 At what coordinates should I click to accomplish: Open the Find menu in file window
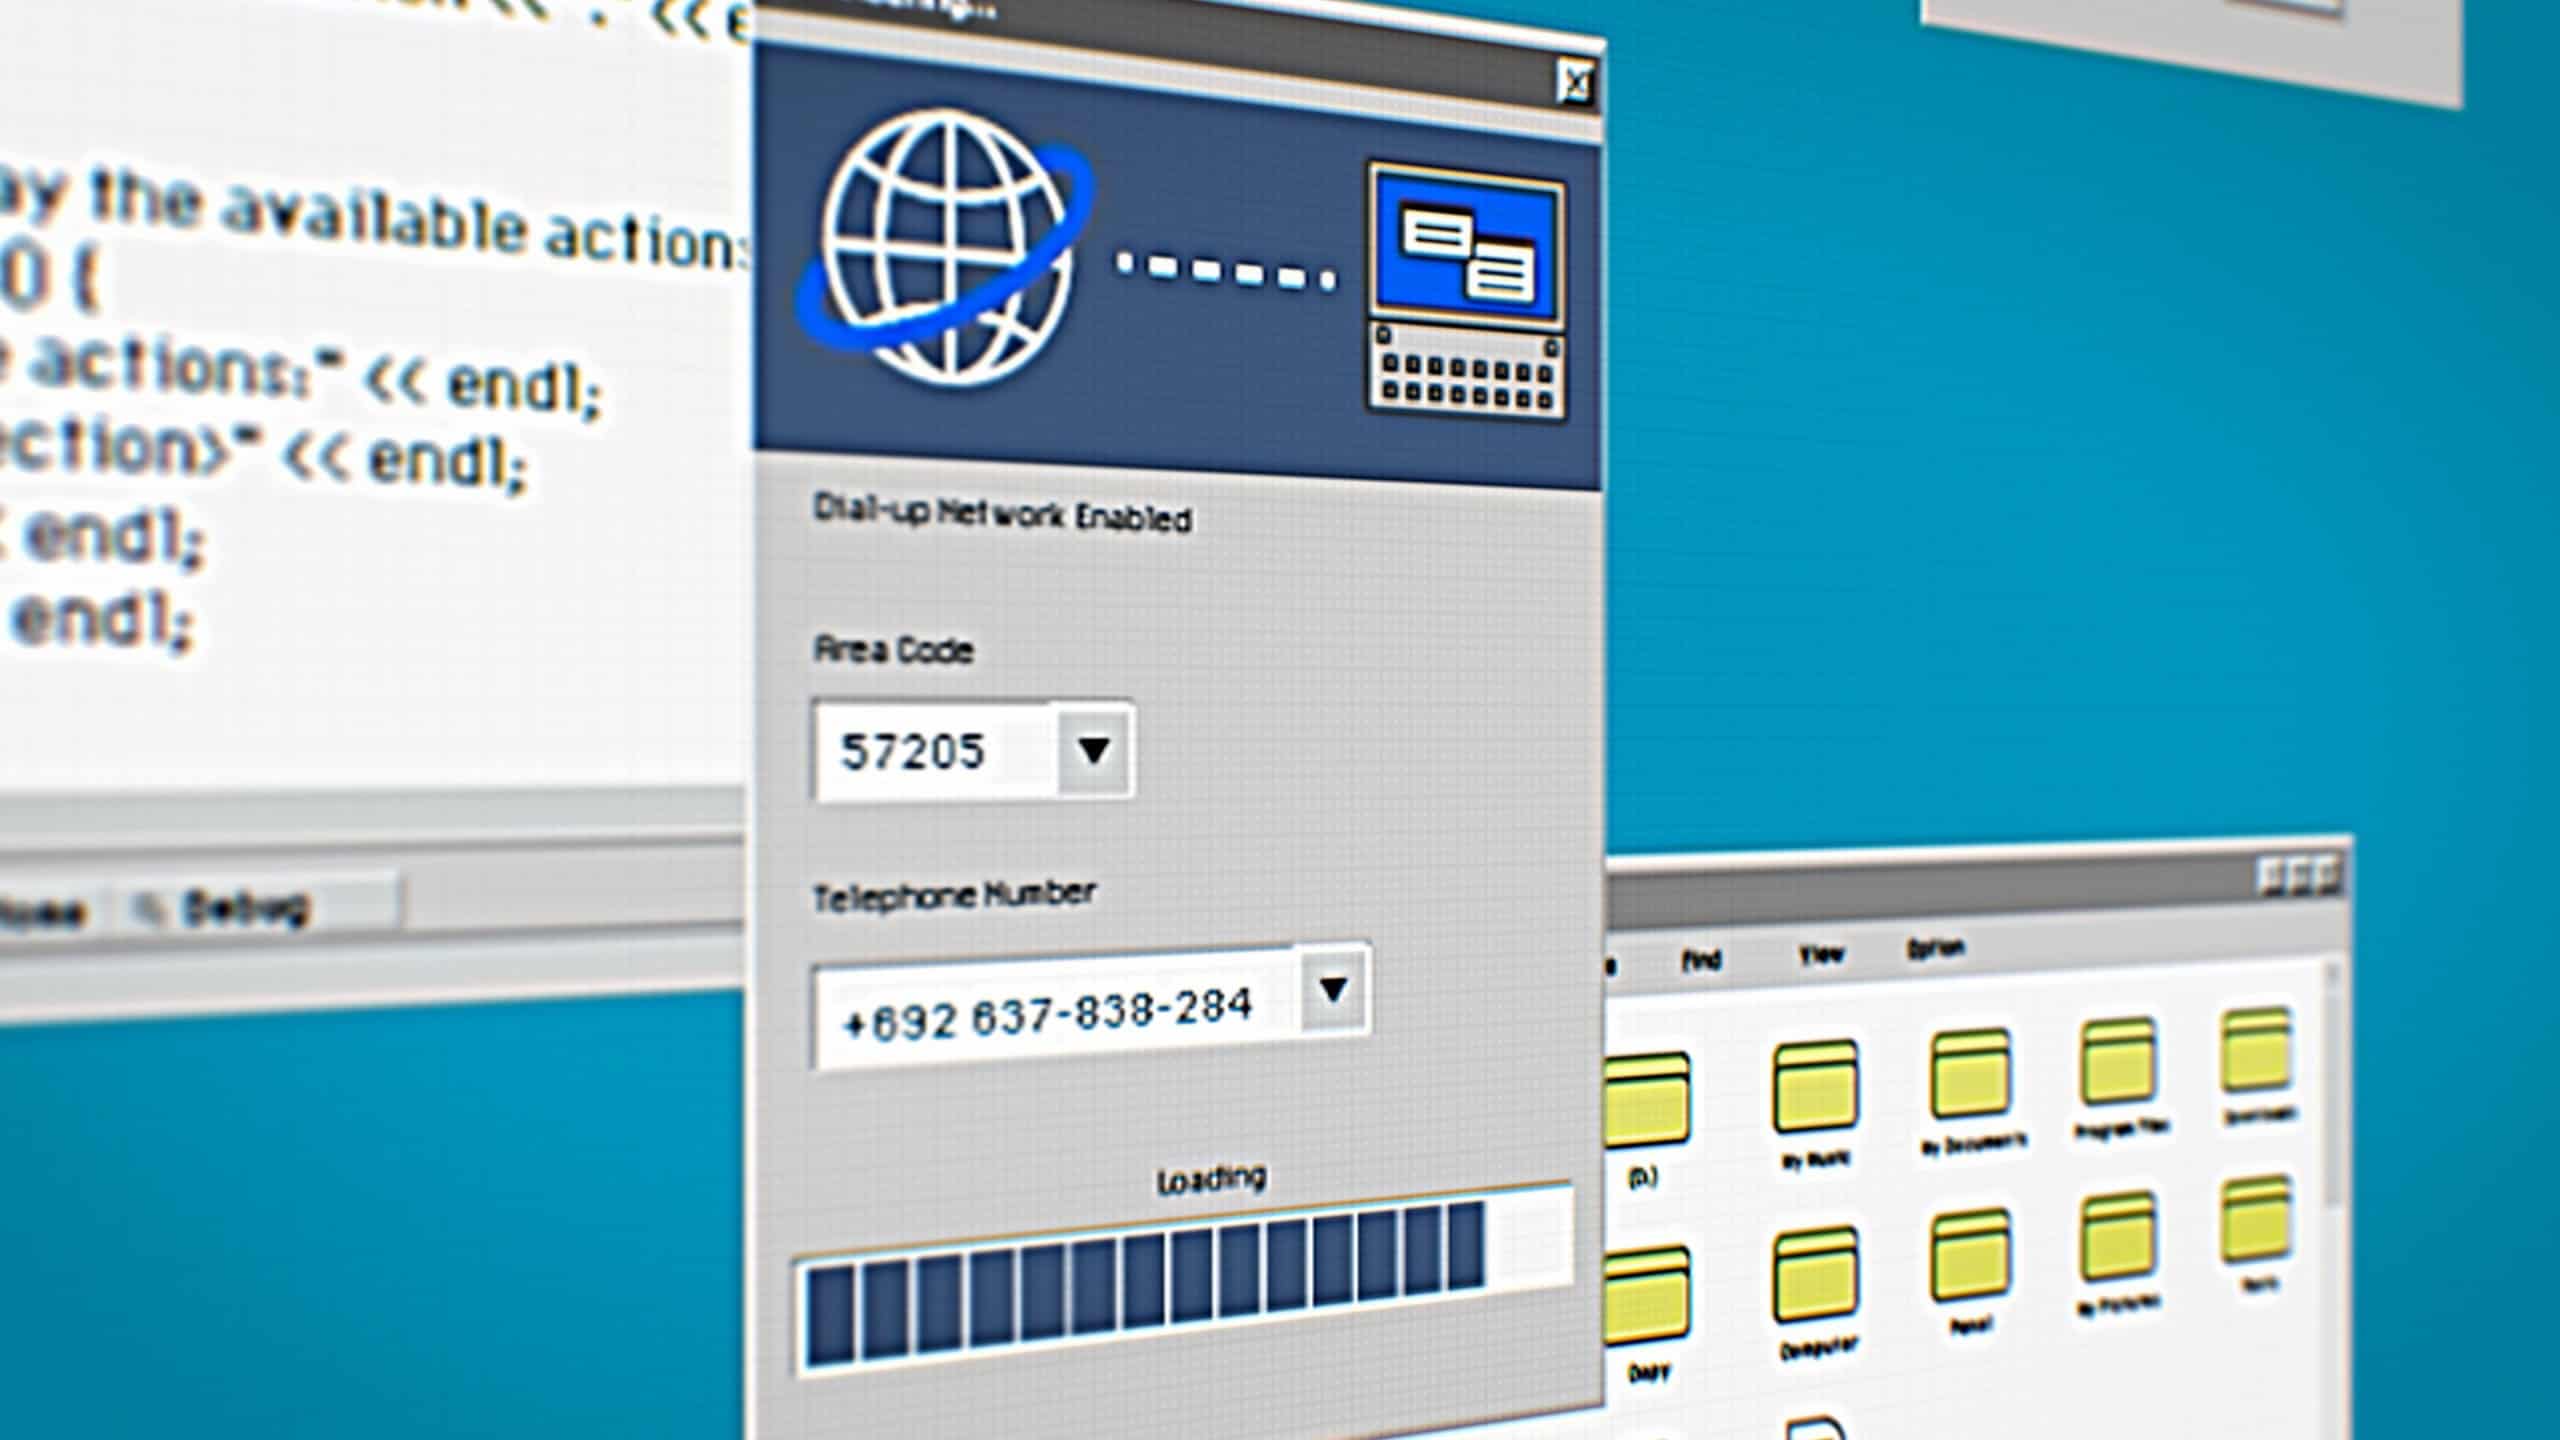pos(1700,961)
